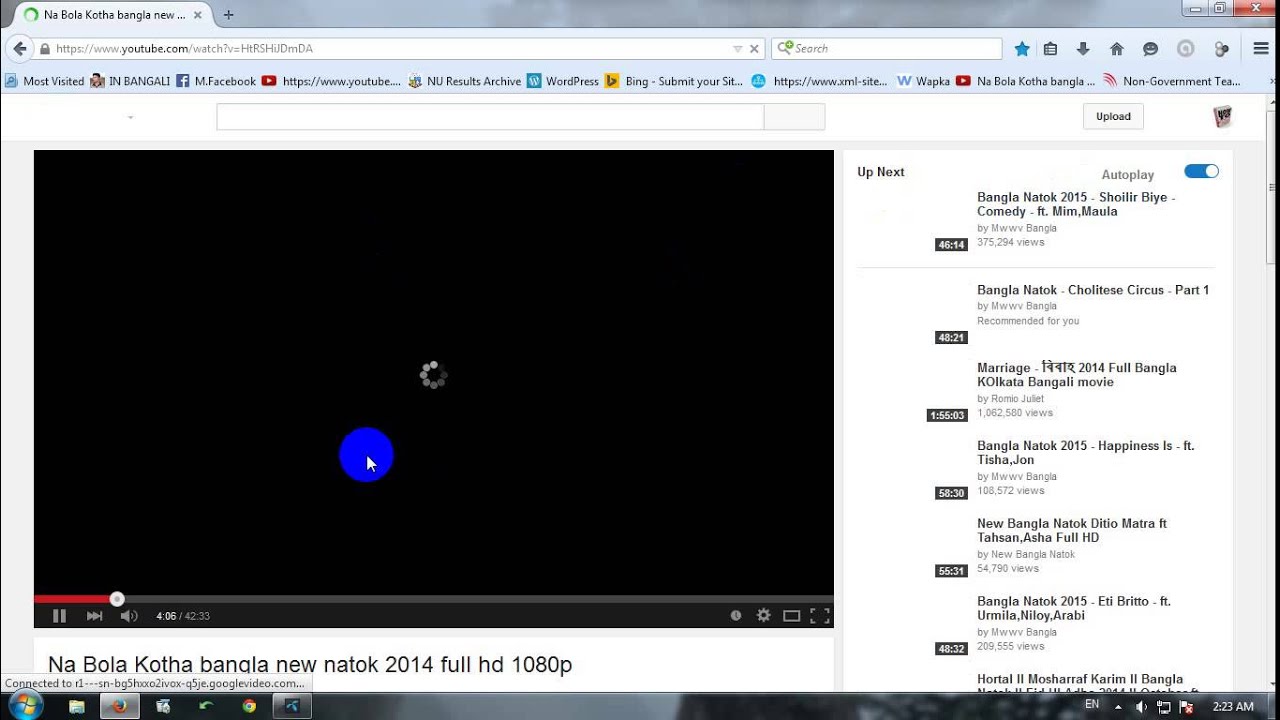
Task: Open Bangla Natok 2015 Happiness Is video
Action: tap(1085, 453)
